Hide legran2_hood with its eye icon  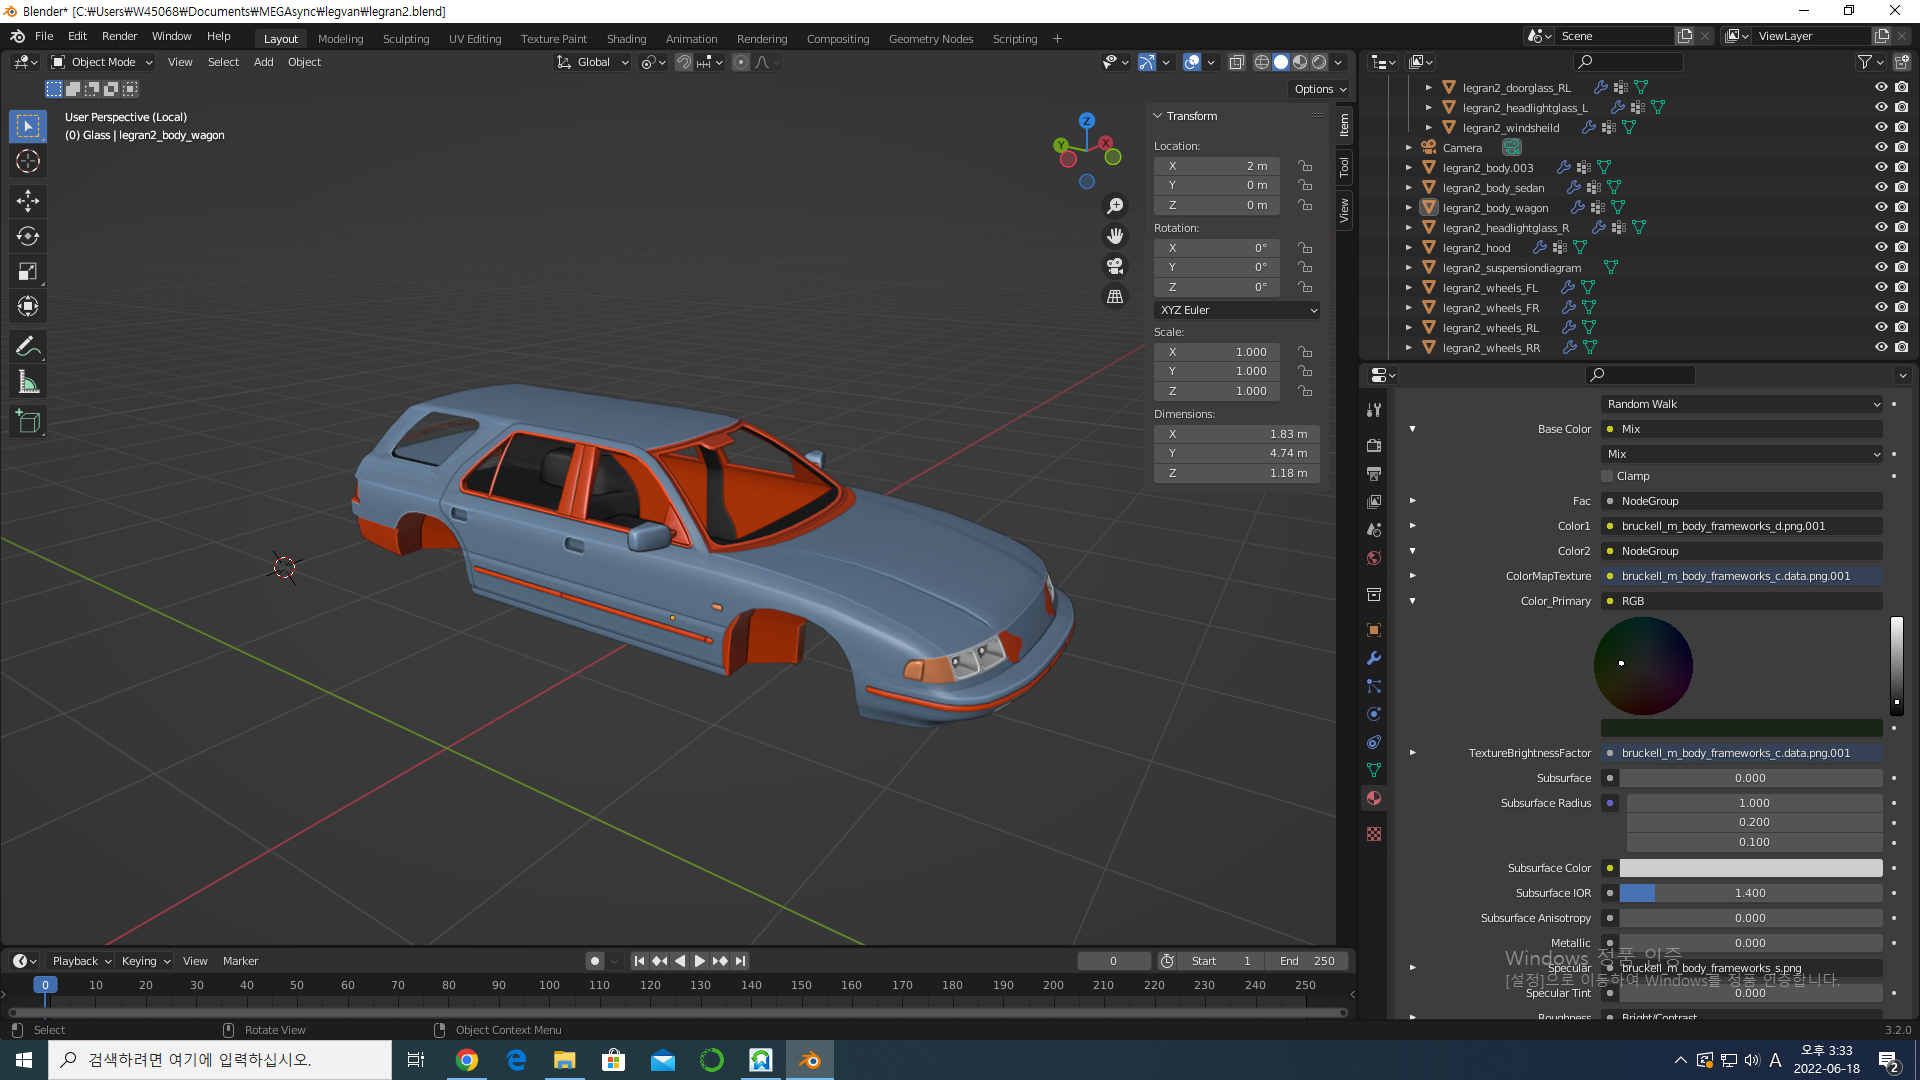pyautogui.click(x=1880, y=247)
